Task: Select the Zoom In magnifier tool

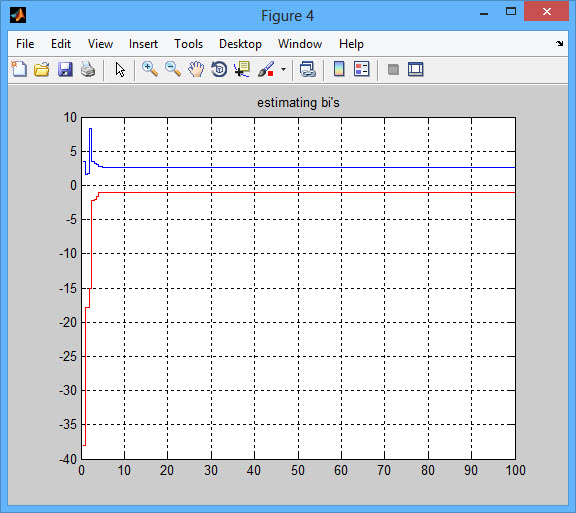Action: (150, 69)
